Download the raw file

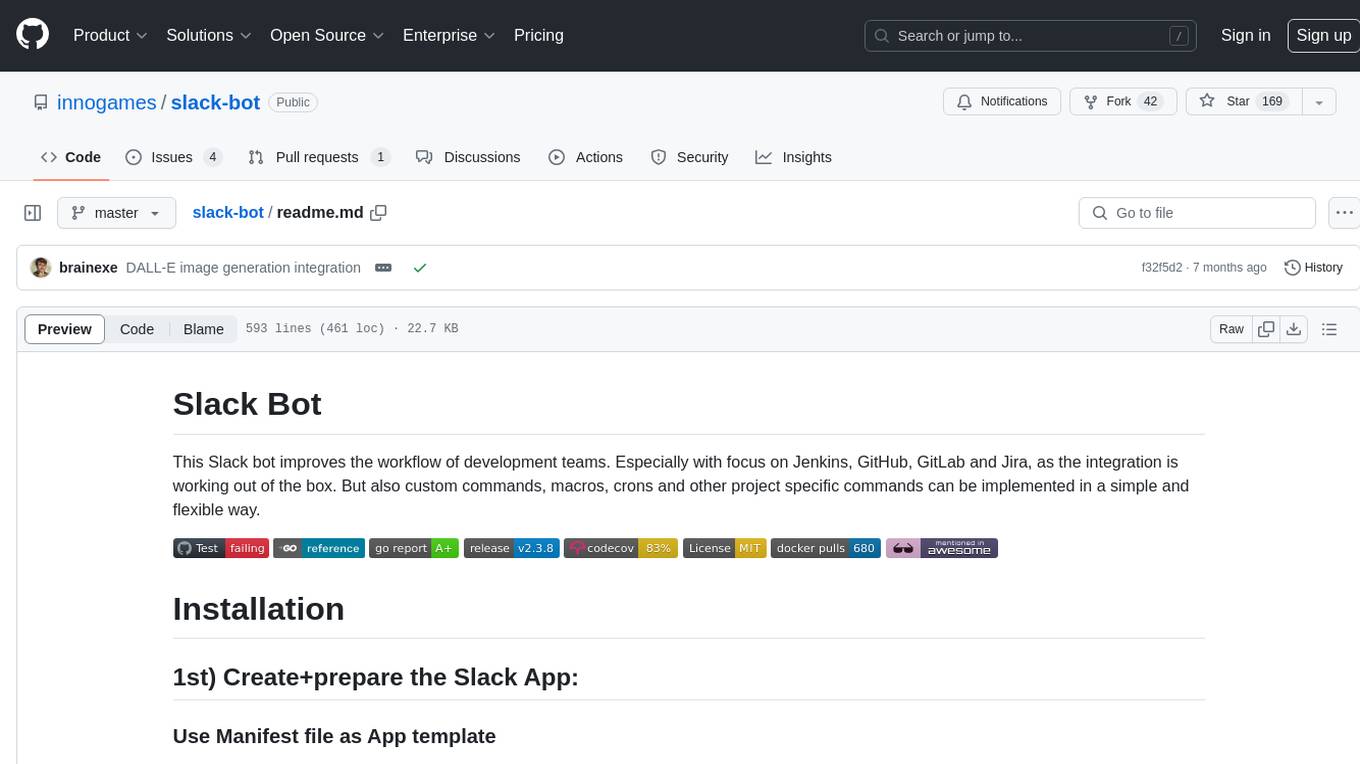pos(1293,329)
